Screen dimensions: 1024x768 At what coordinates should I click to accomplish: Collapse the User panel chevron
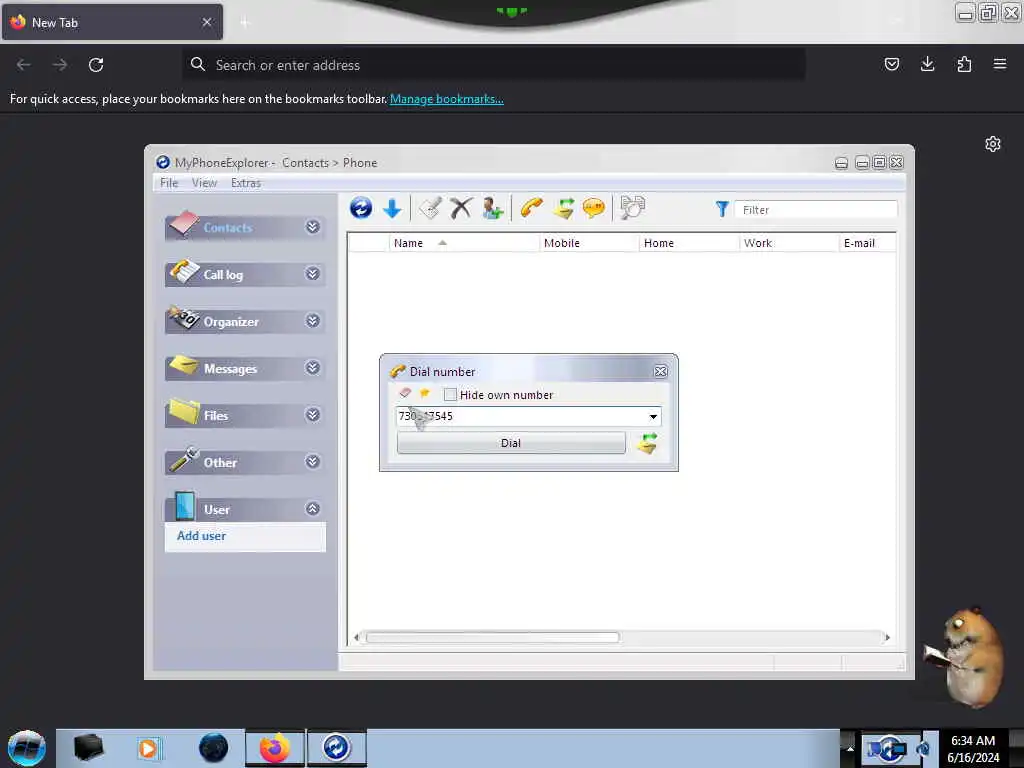point(313,509)
